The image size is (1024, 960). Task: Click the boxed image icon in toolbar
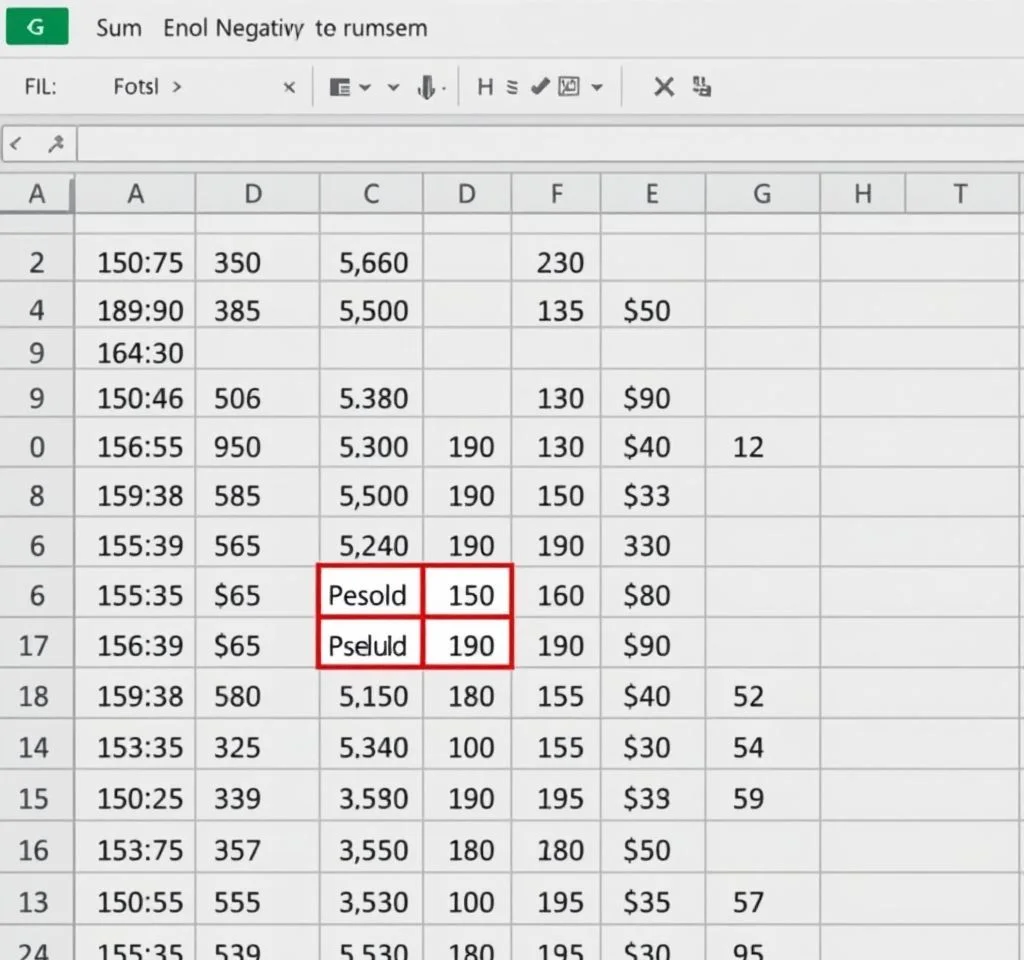569,88
